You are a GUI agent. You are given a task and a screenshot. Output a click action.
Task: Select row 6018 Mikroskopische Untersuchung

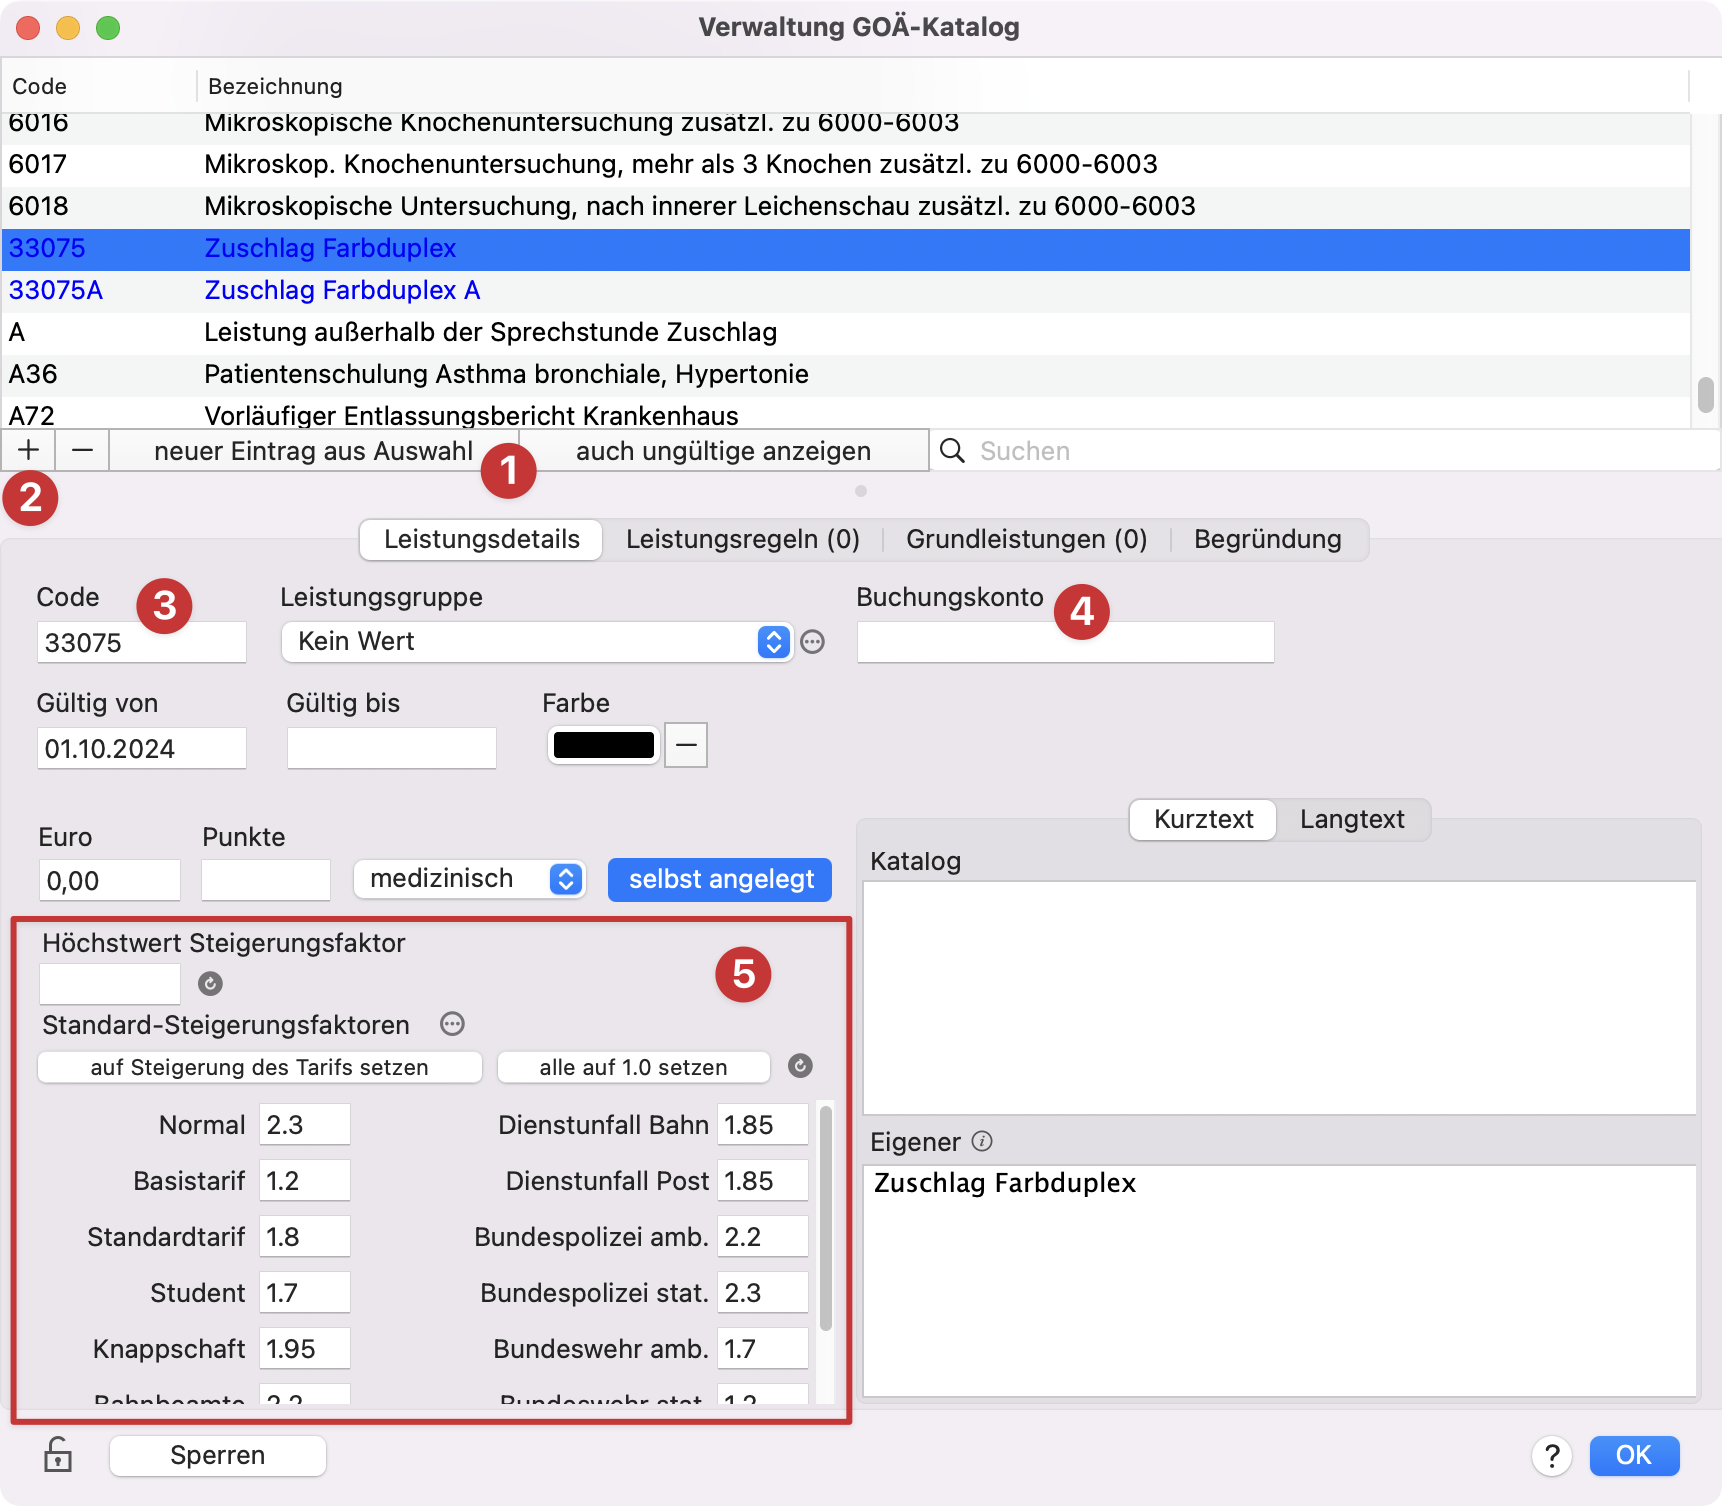[846, 206]
